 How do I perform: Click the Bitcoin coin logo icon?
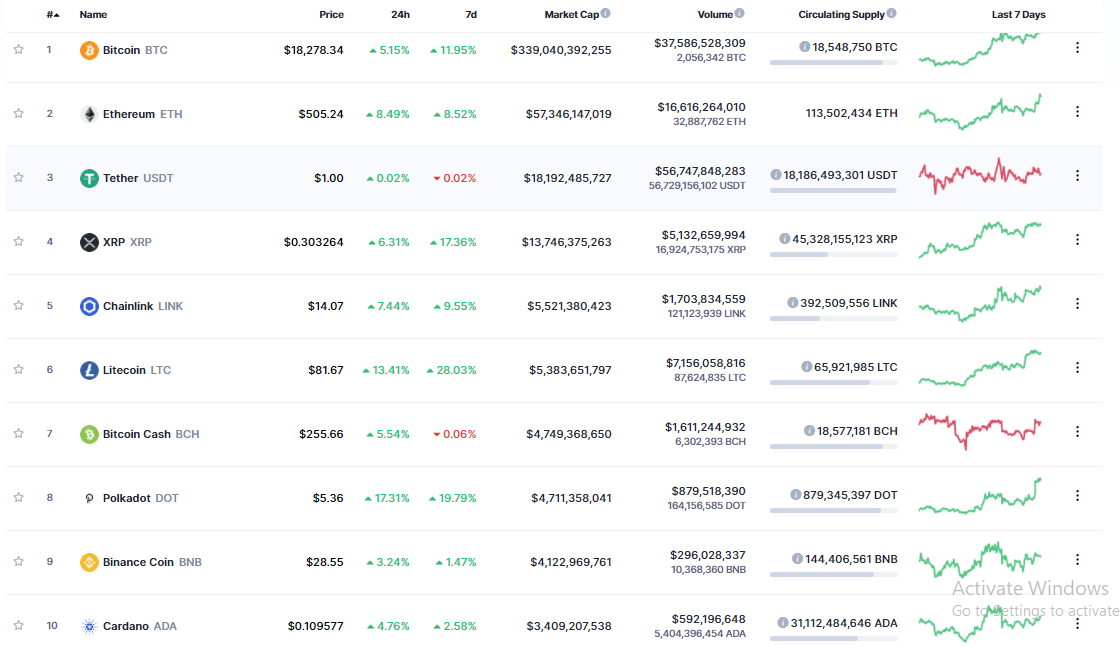(x=89, y=51)
